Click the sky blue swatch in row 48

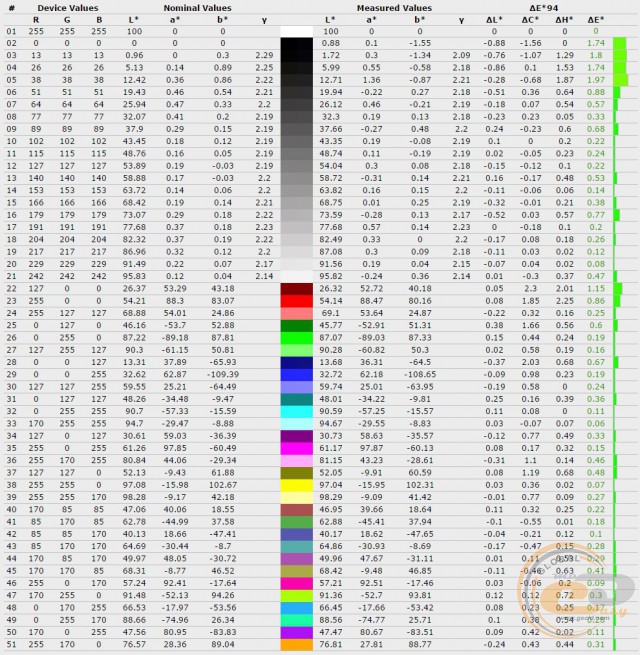(297, 608)
